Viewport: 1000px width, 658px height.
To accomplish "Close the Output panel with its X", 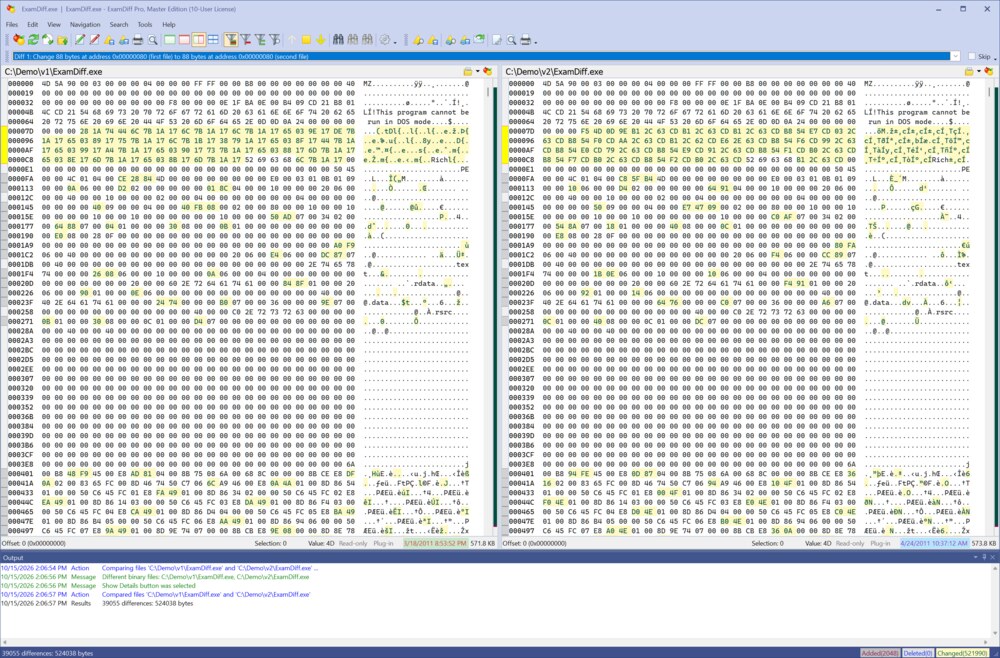I will tap(992, 557).
